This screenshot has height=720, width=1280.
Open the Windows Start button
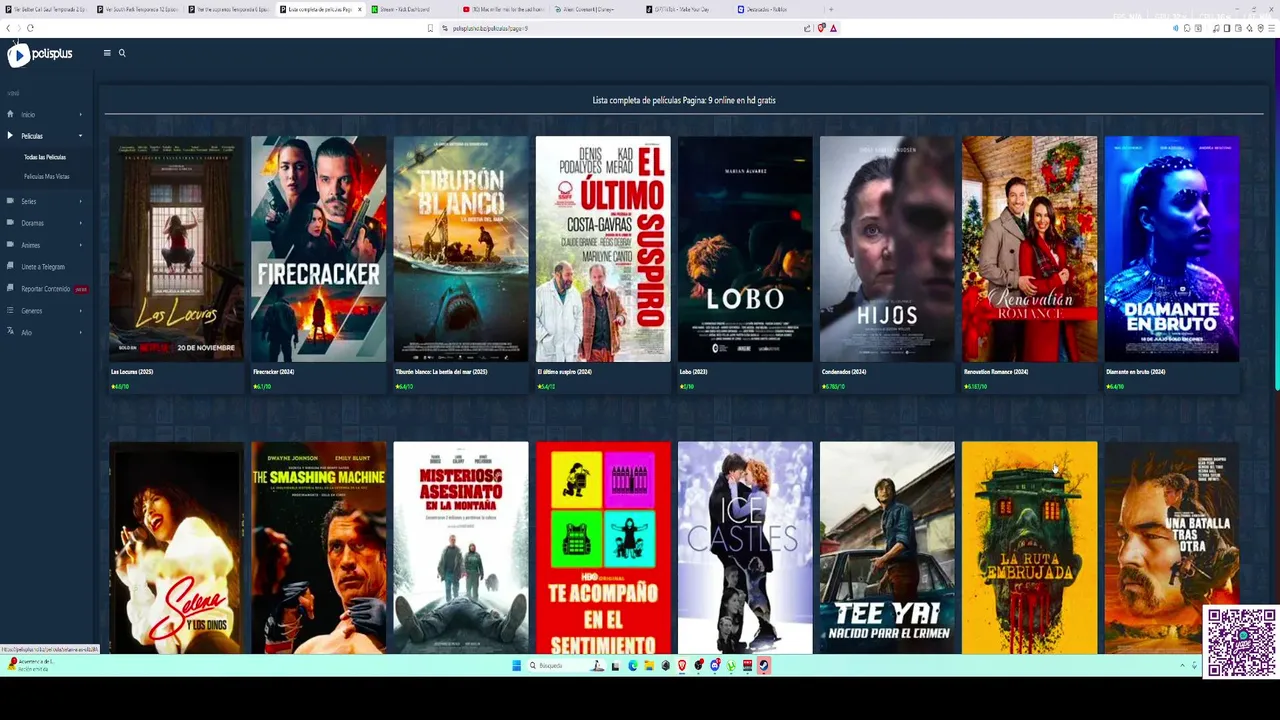tap(516, 665)
